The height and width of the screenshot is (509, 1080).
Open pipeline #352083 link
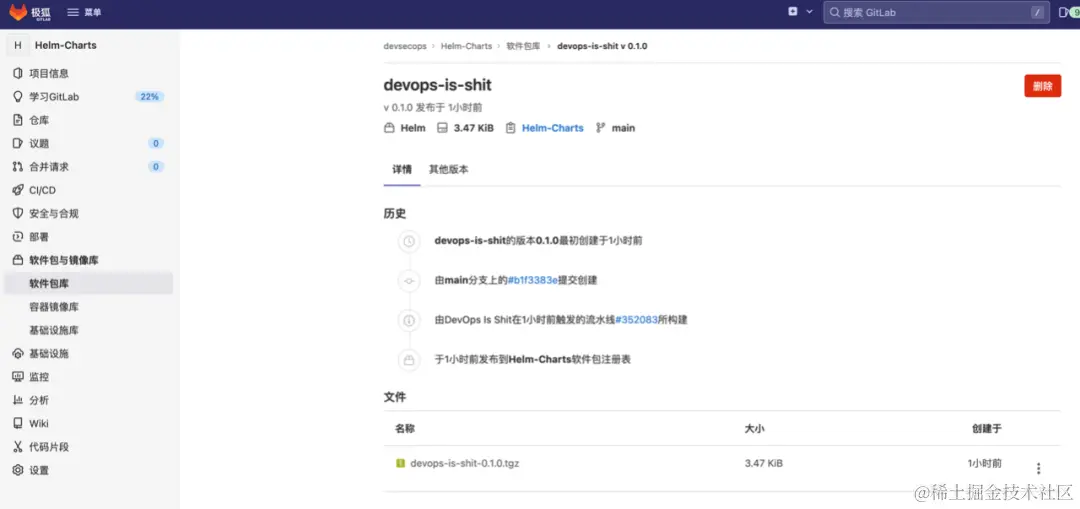tap(636, 320)
